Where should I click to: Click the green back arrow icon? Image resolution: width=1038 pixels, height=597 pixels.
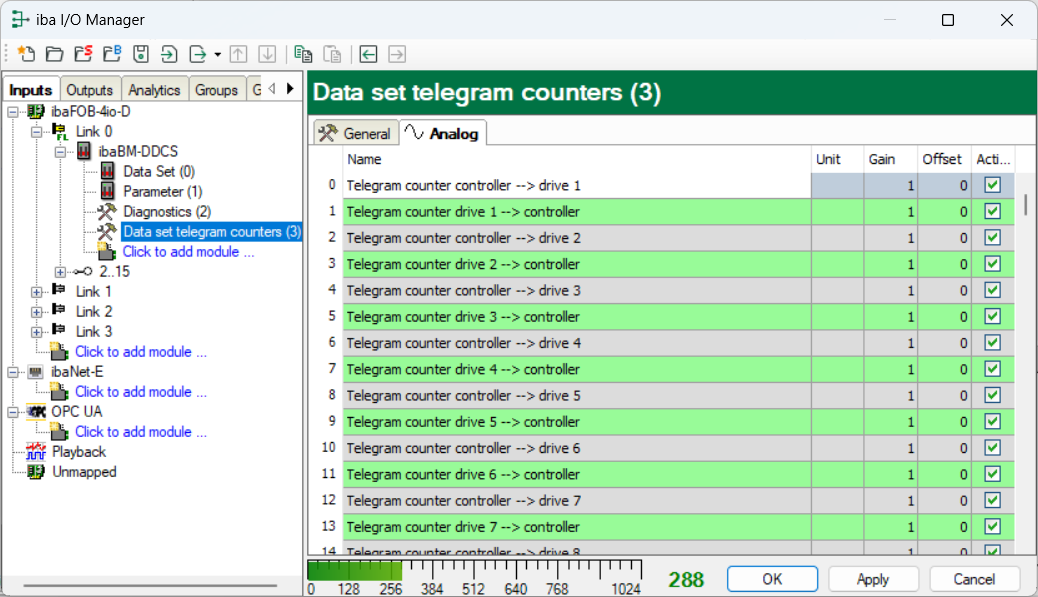(x=369, y=54)
